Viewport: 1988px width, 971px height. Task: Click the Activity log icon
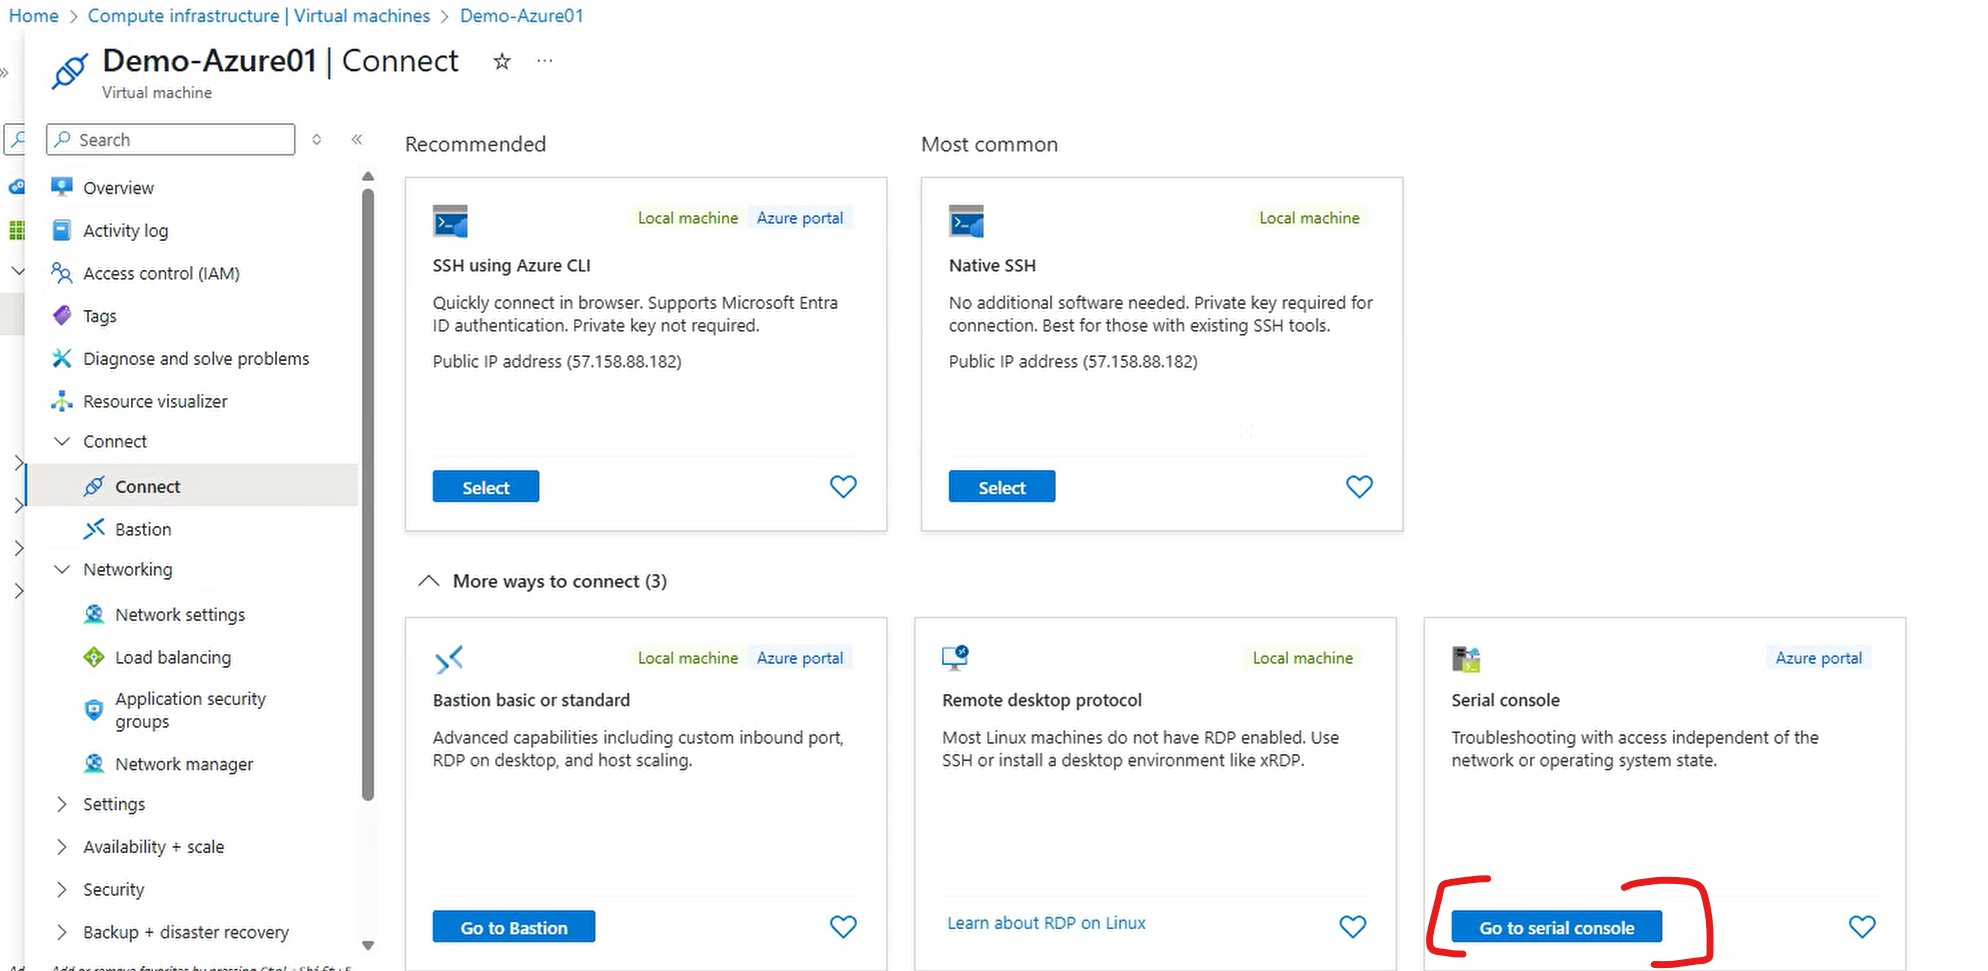pyautogui.click(x=62, y=230)
